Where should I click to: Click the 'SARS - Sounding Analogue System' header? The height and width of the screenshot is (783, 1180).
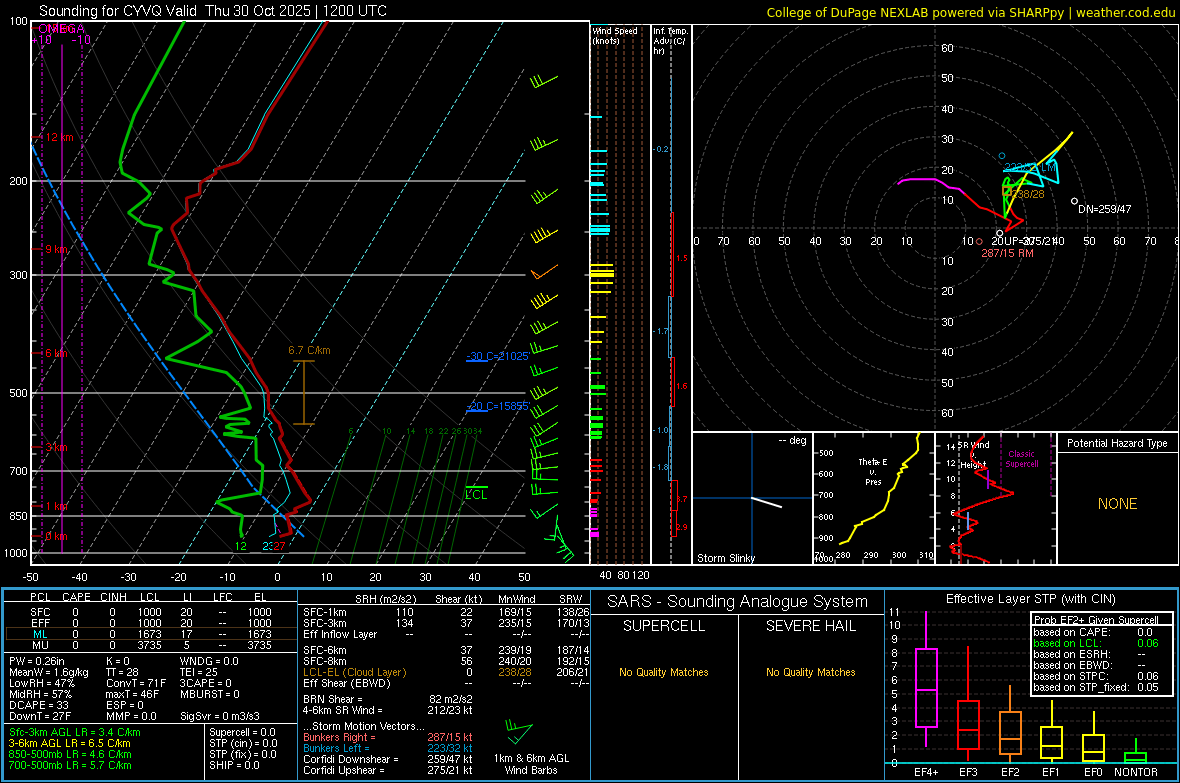(738, 601)
